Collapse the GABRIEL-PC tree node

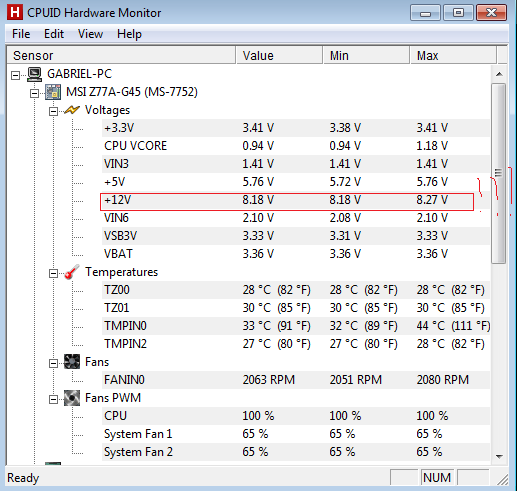[15, 75]
